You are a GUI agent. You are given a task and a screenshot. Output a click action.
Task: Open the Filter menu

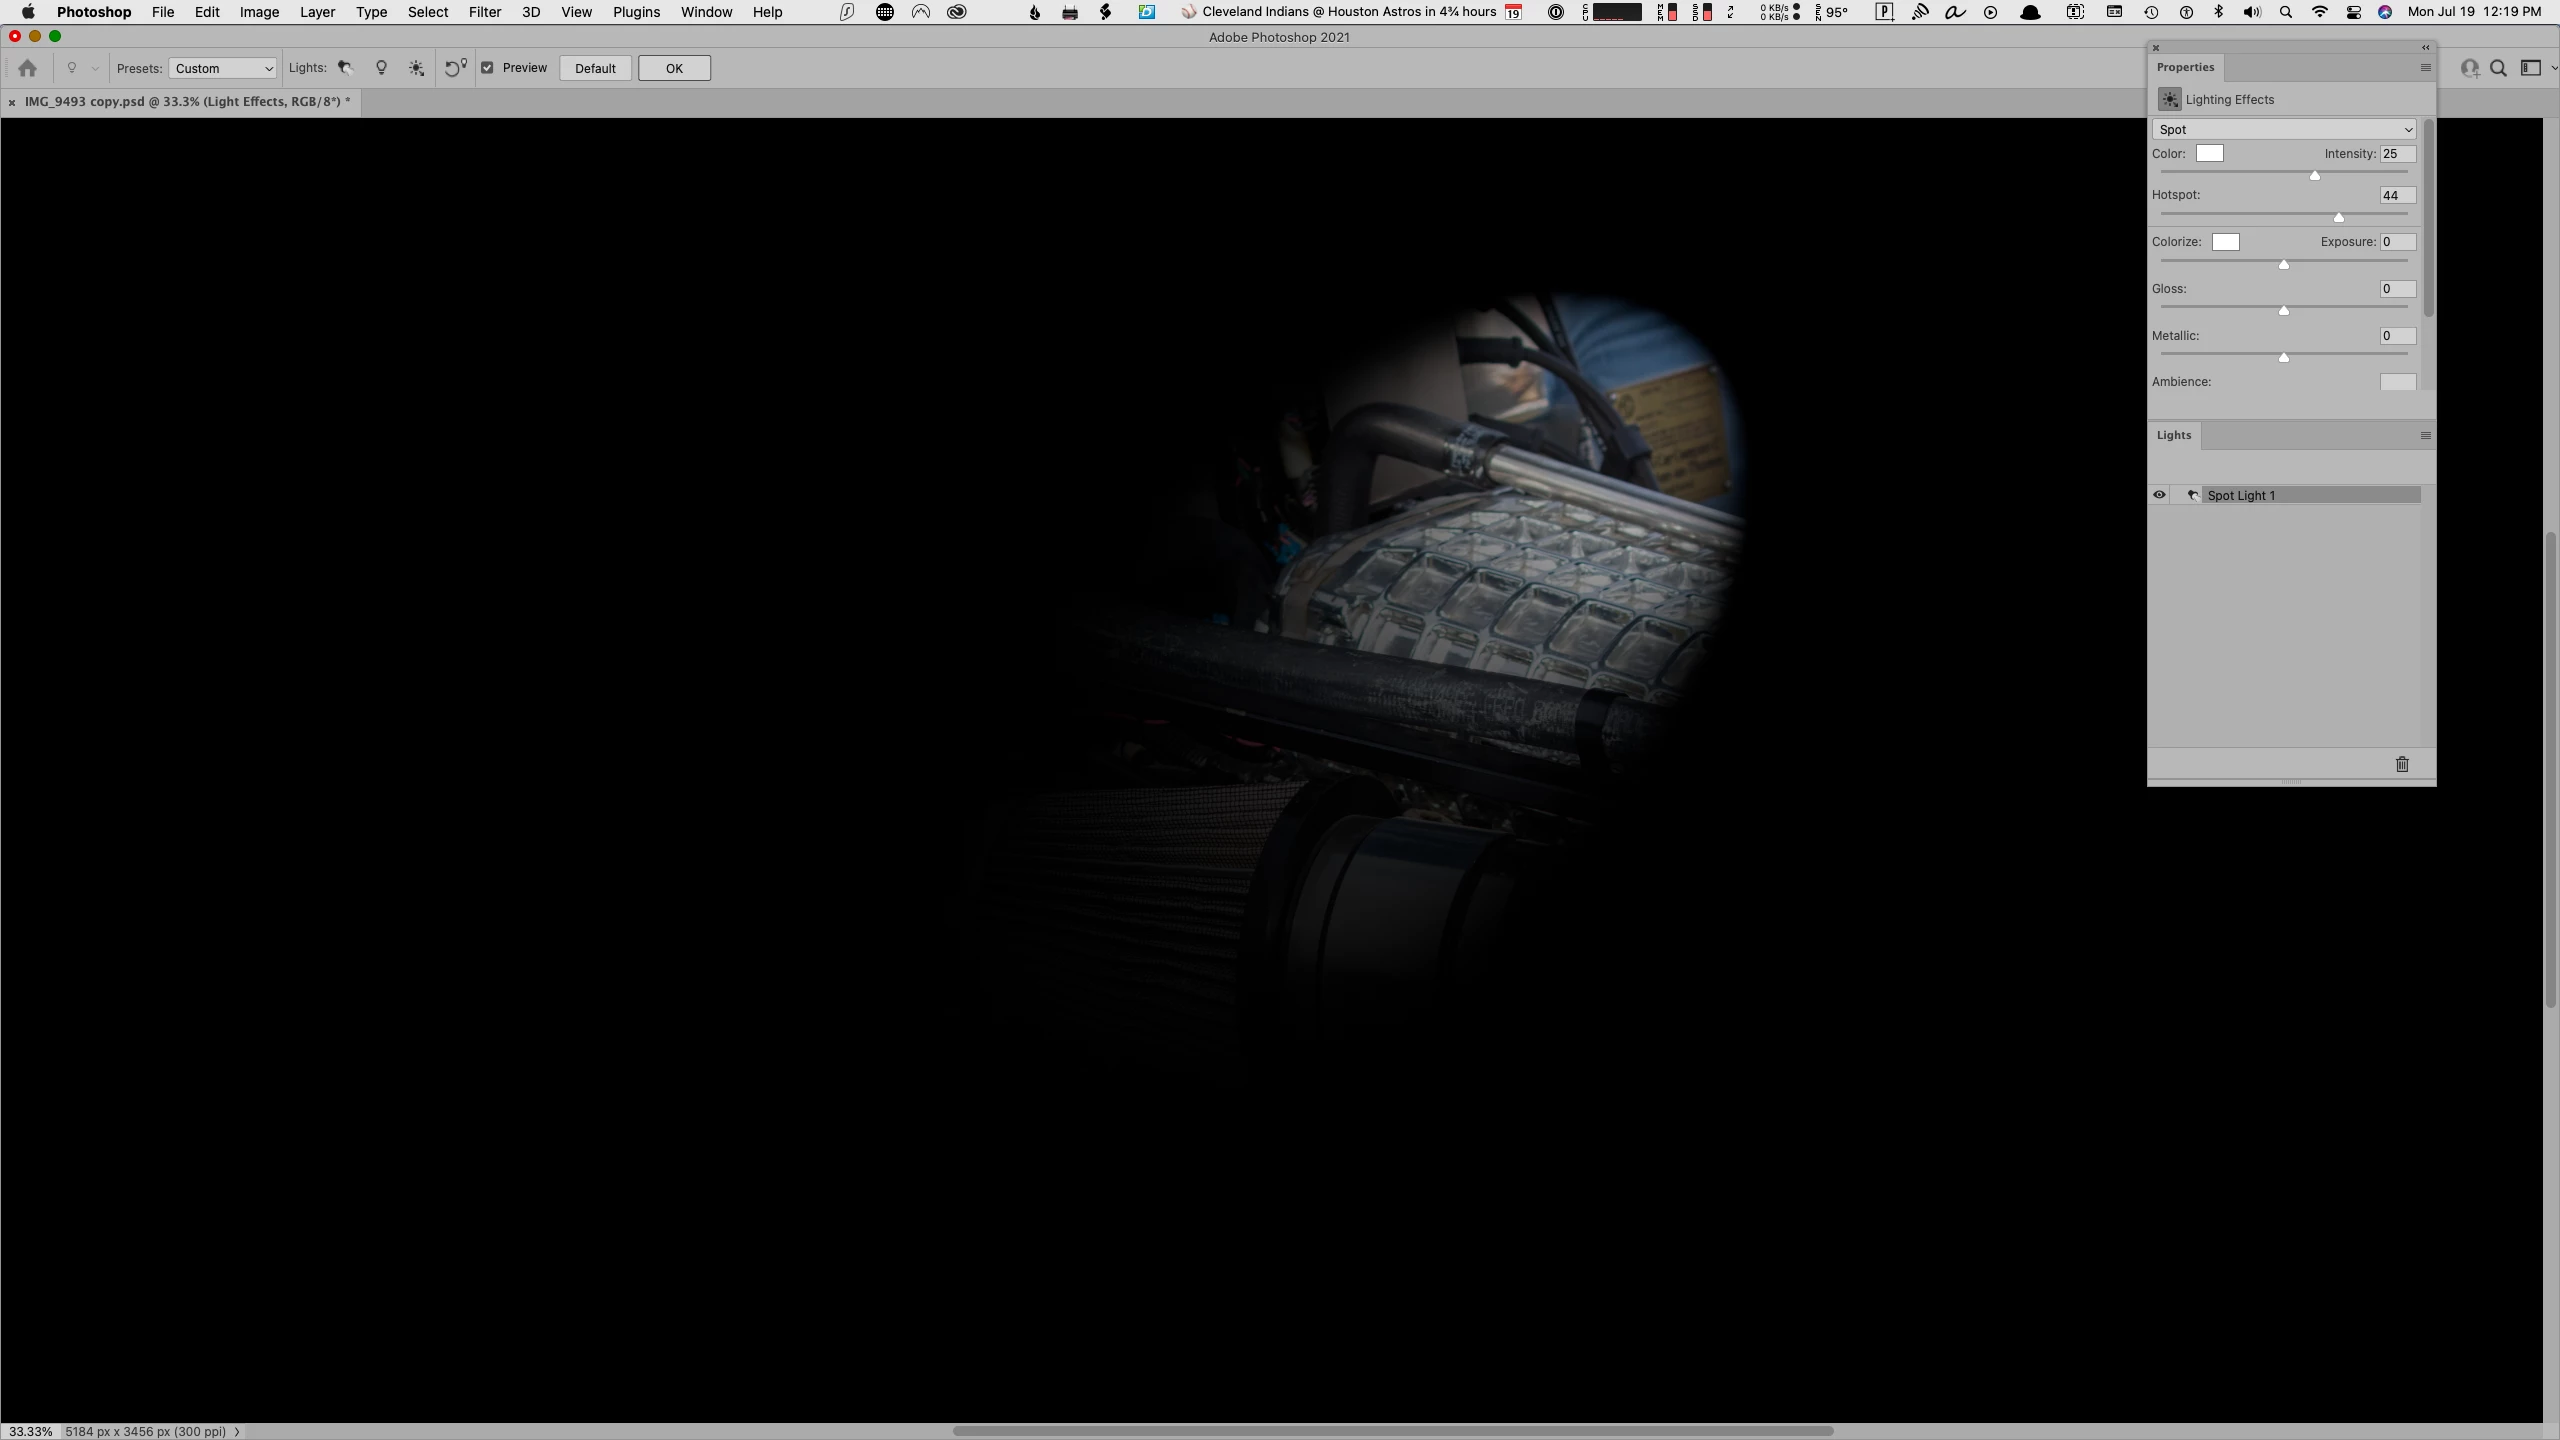(x=485, y=12)
